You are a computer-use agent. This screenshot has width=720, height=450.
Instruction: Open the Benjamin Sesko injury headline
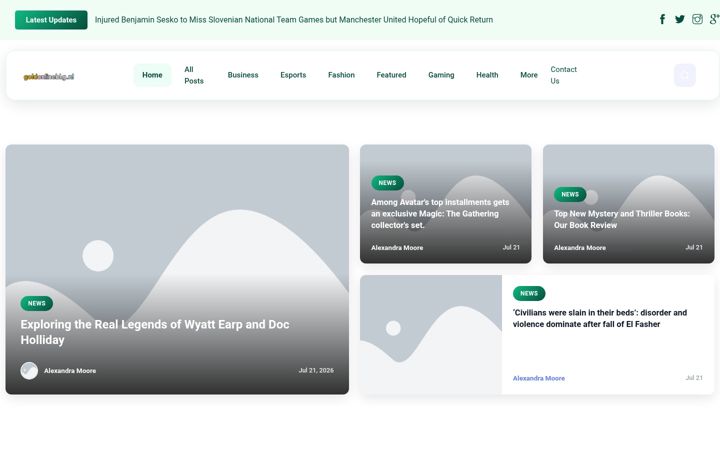[294, 20]
